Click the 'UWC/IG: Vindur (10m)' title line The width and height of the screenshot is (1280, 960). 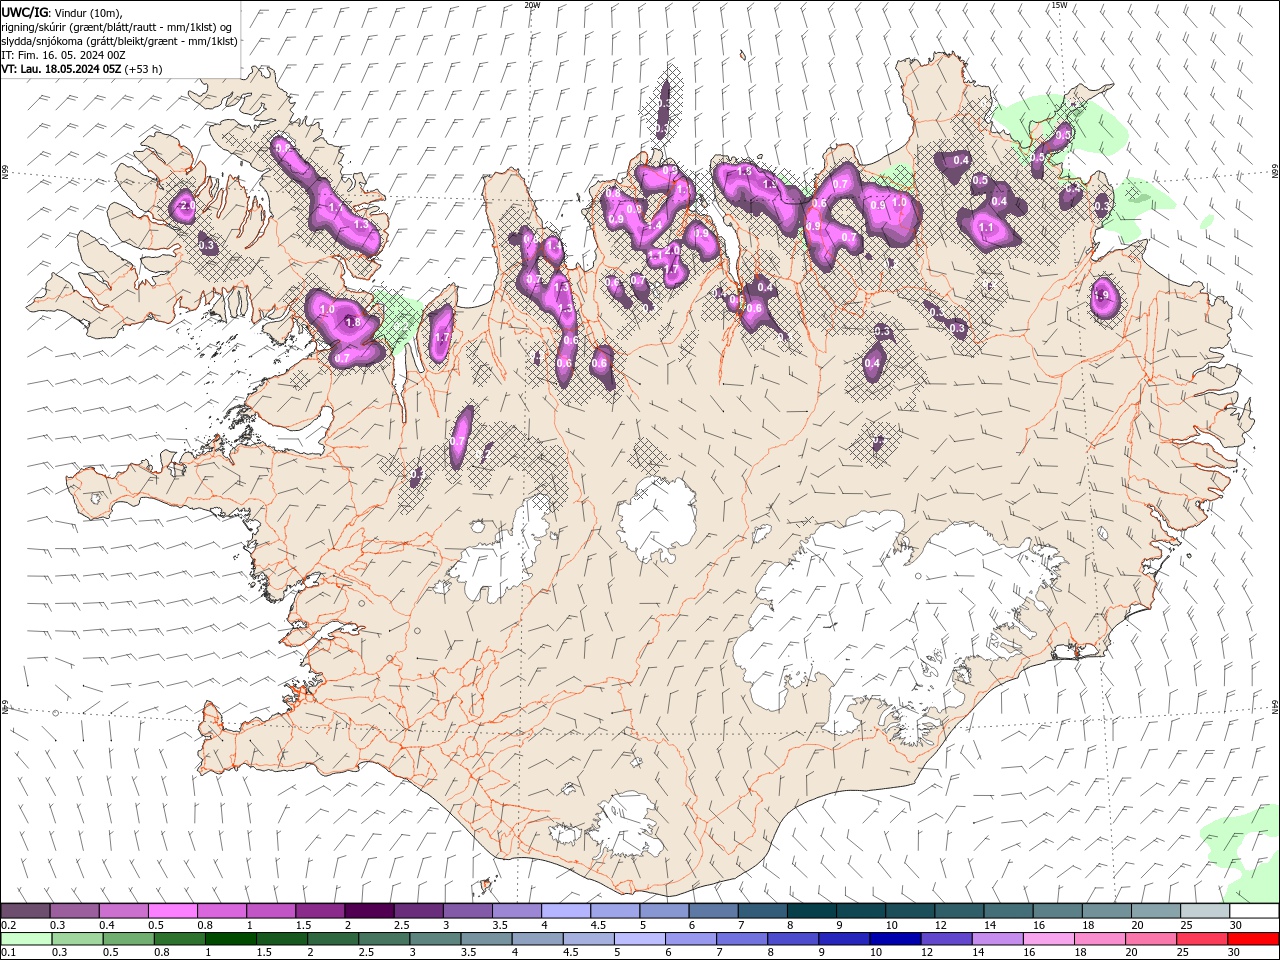click(x=62, y=12)
